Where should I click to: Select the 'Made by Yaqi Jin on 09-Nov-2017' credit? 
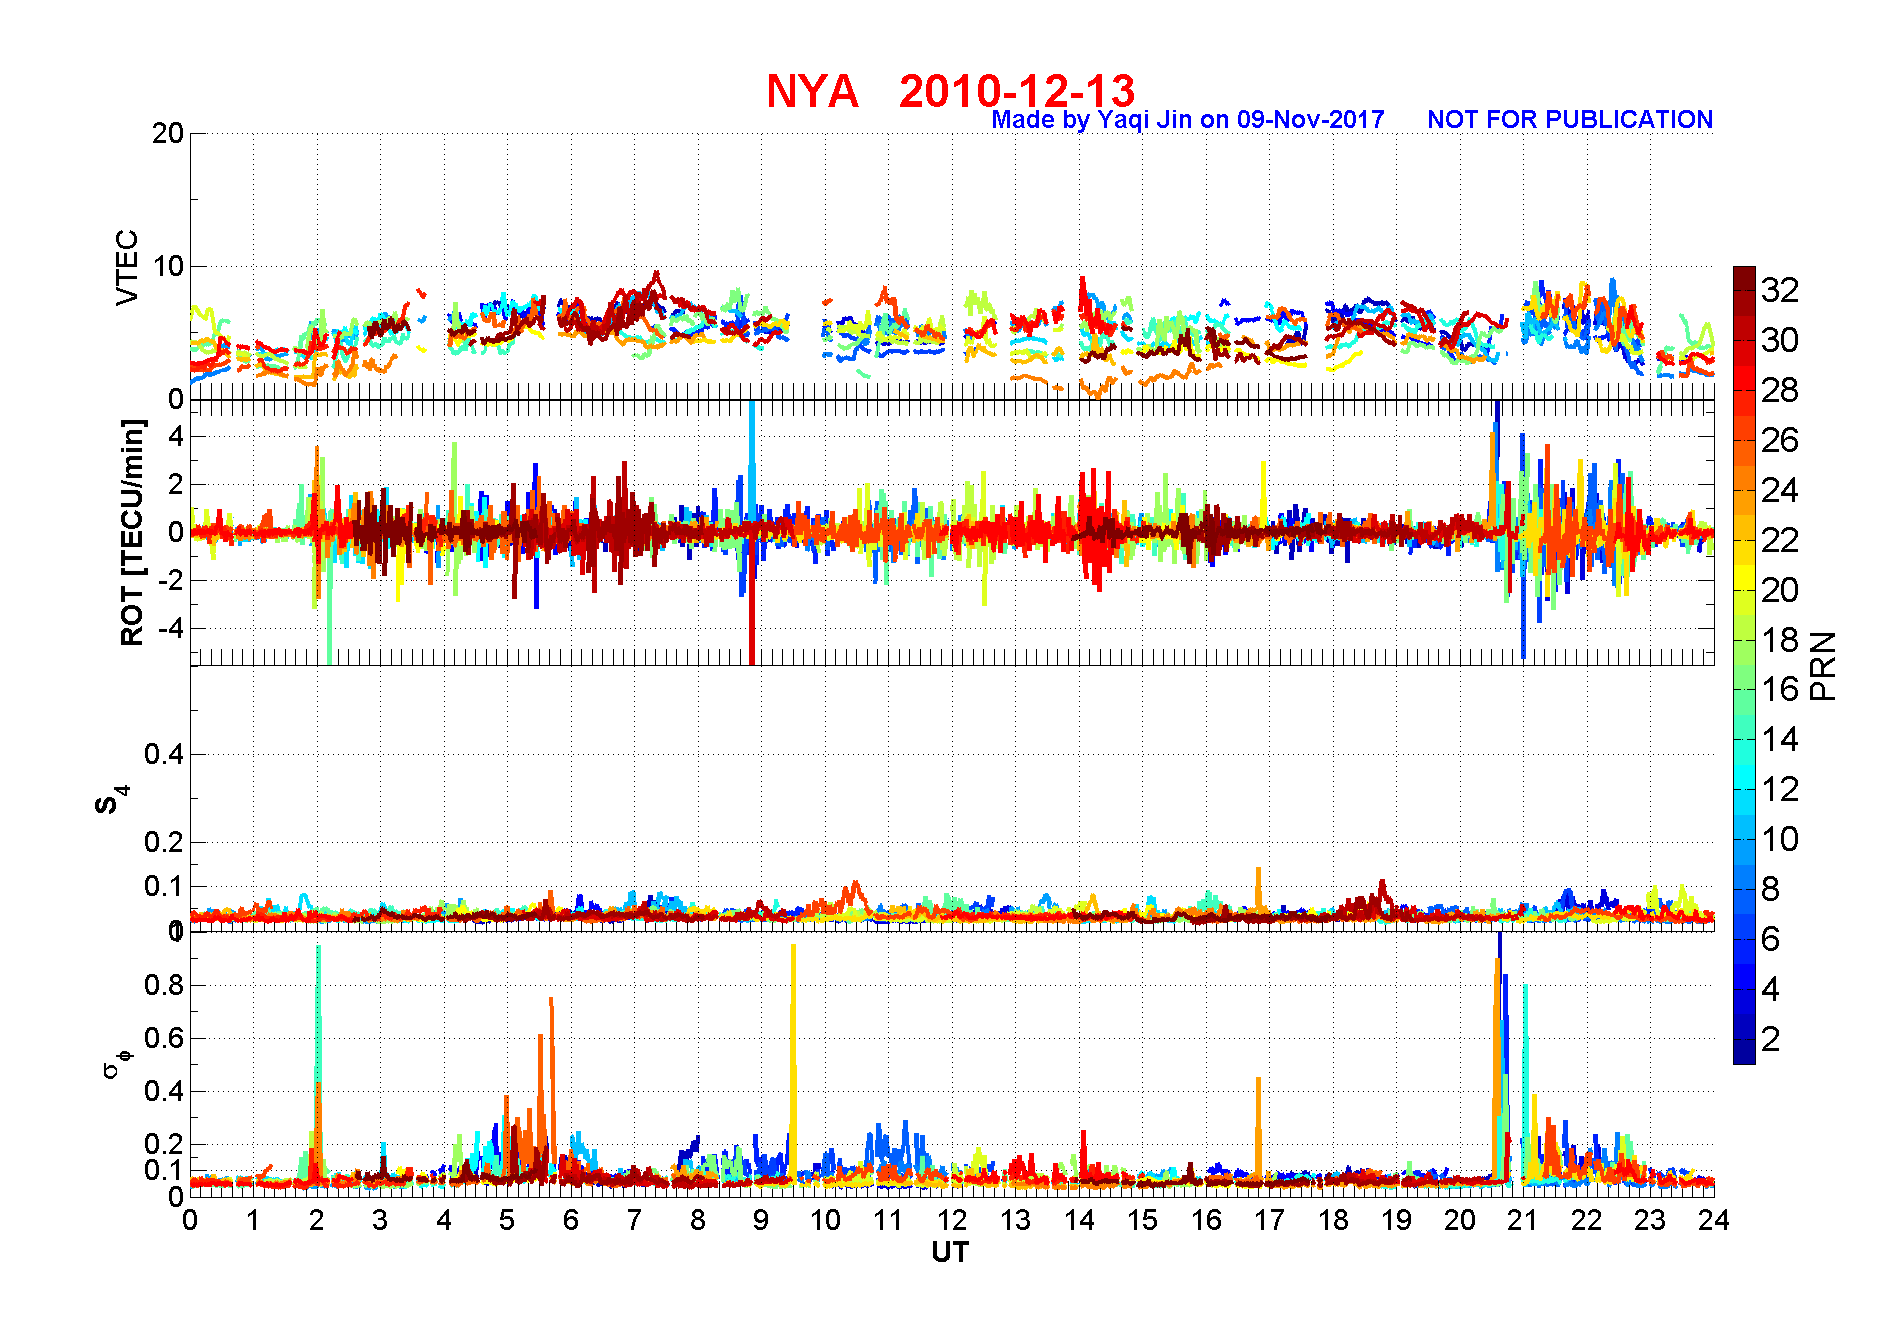(x=1187, y=120)
